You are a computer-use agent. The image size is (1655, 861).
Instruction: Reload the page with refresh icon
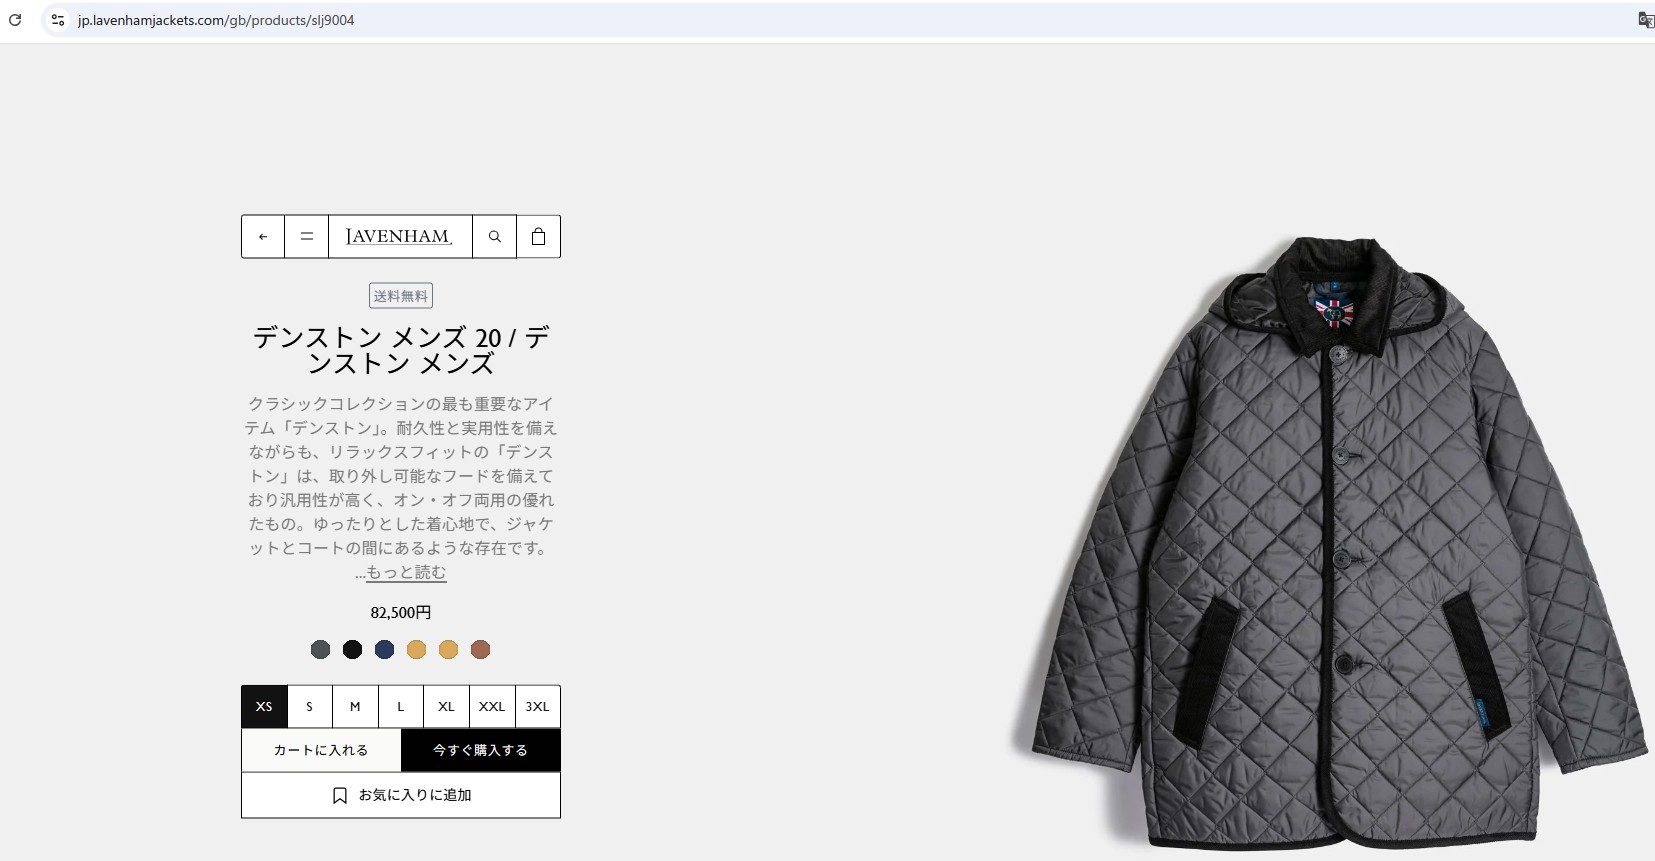point(15,20)
